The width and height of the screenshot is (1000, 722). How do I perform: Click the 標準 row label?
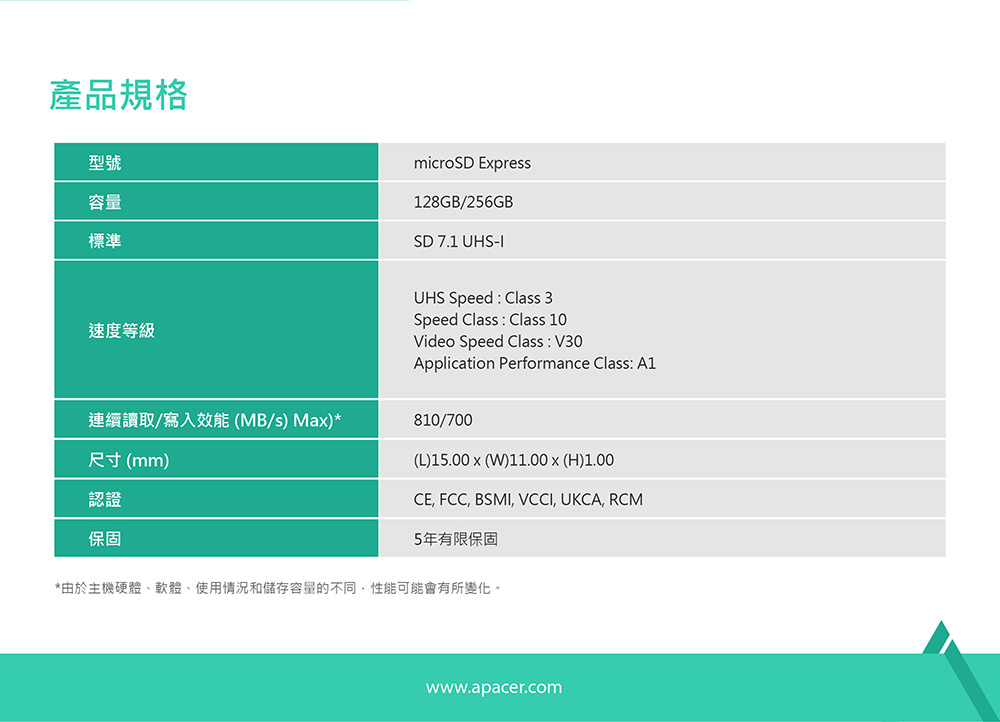105,241
